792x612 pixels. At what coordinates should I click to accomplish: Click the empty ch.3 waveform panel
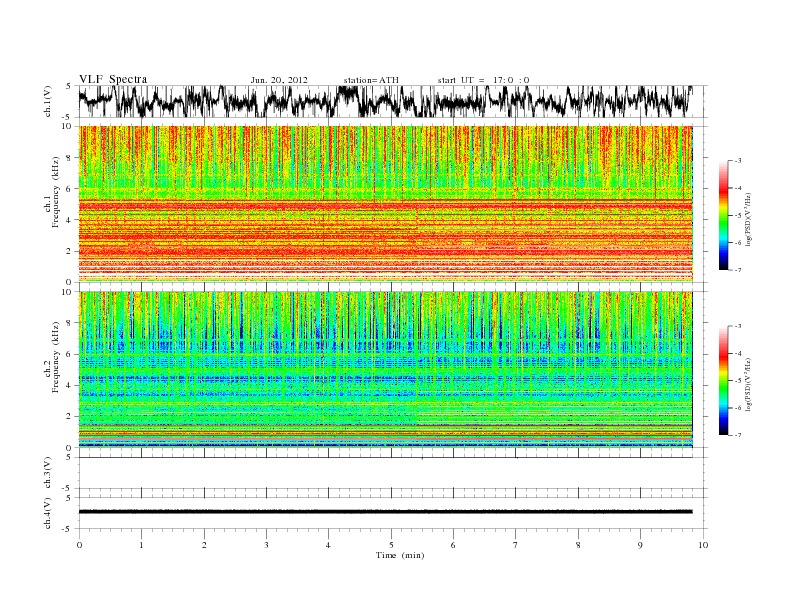point(393,473)
